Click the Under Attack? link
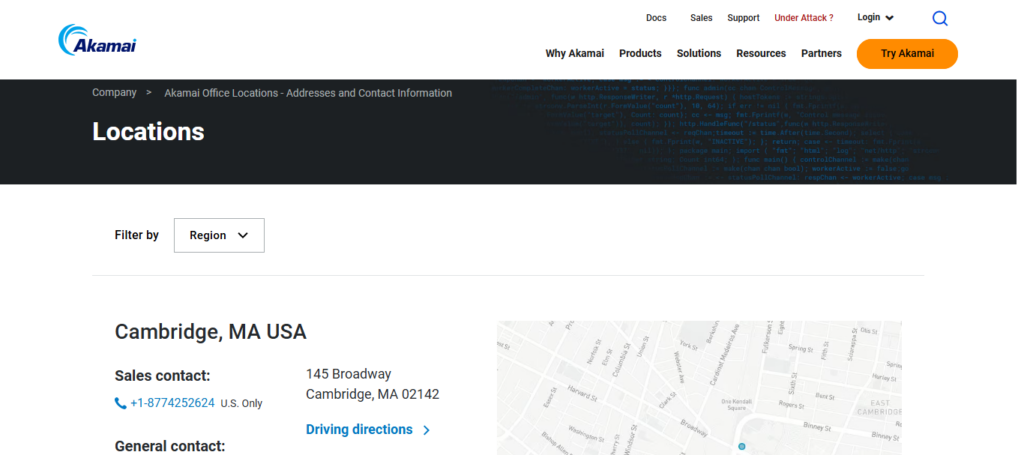Screen dimensions: 1024x455 [804, 18]
